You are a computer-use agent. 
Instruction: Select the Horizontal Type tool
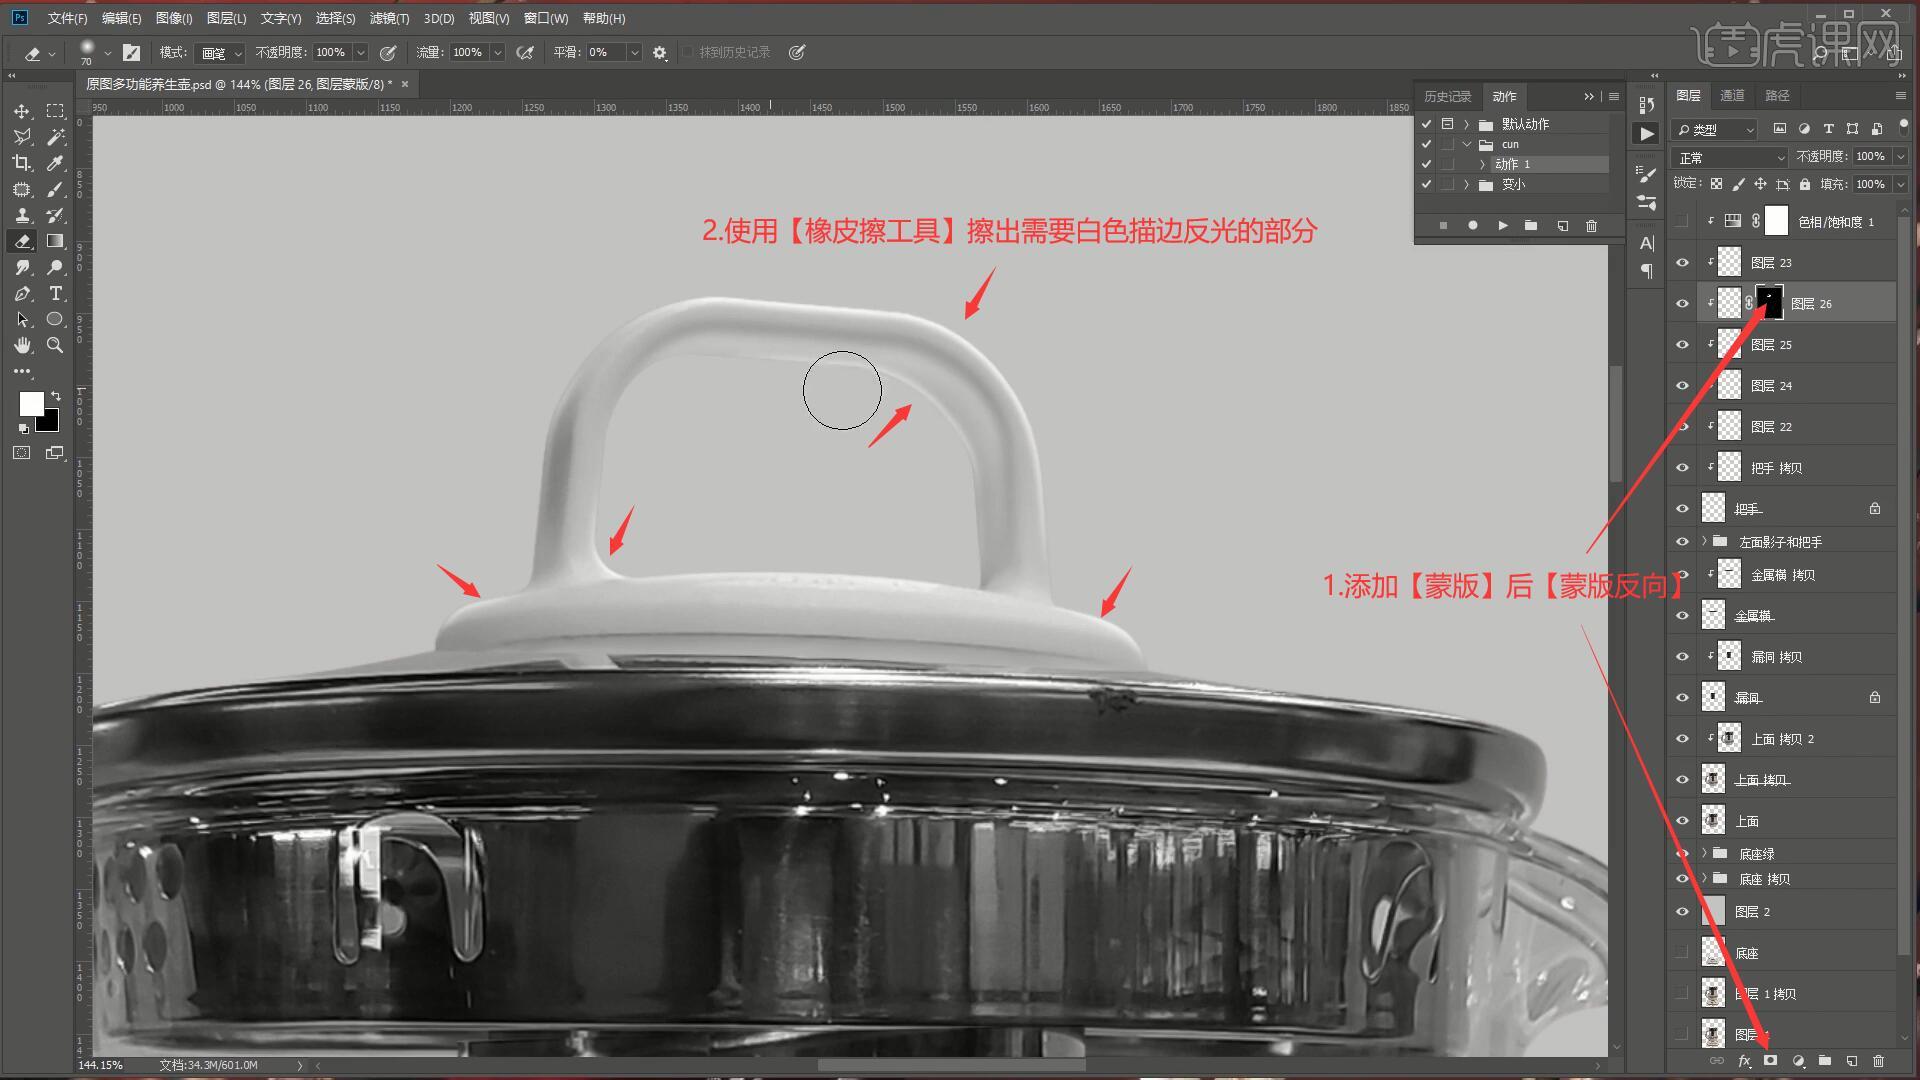[56, 293]
